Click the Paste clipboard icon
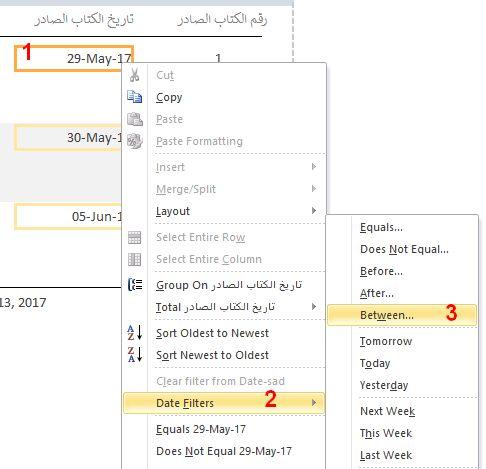486x469 pixels. [x=135, y=119]
